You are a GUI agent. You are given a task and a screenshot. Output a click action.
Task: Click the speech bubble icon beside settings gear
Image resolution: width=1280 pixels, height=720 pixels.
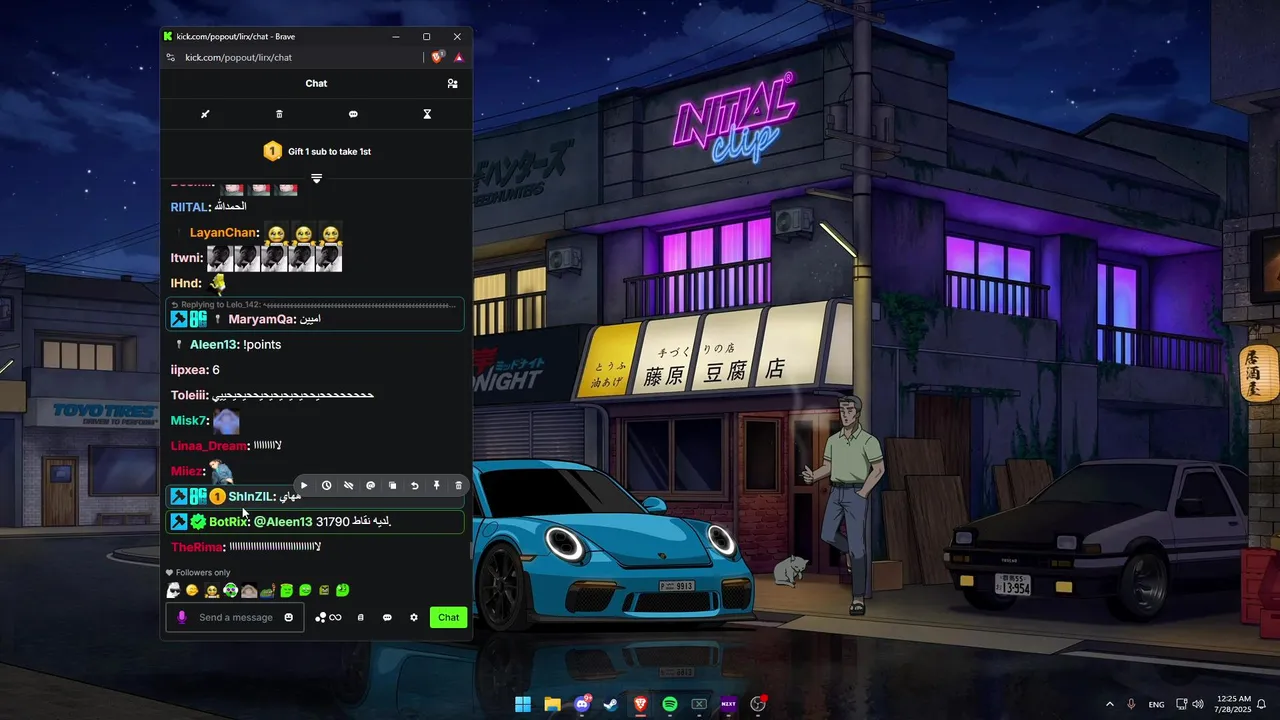tap(387, 618)
